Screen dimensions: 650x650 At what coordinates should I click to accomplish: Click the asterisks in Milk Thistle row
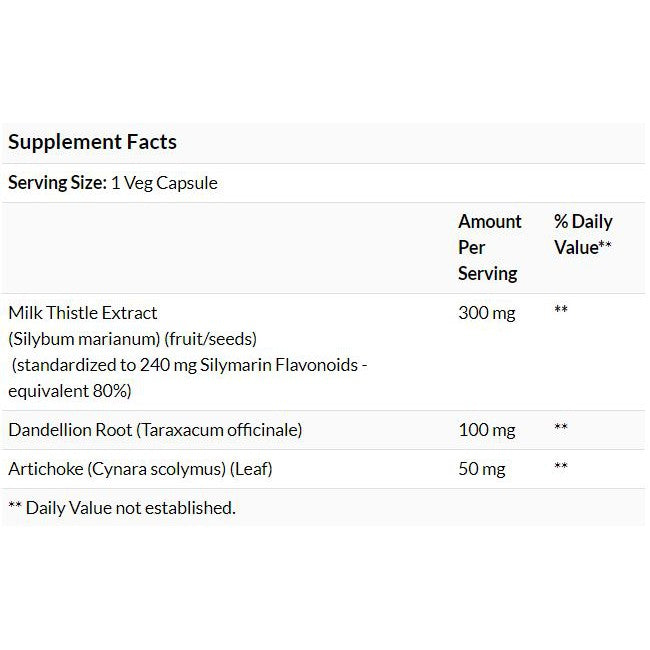coord(561,312)
